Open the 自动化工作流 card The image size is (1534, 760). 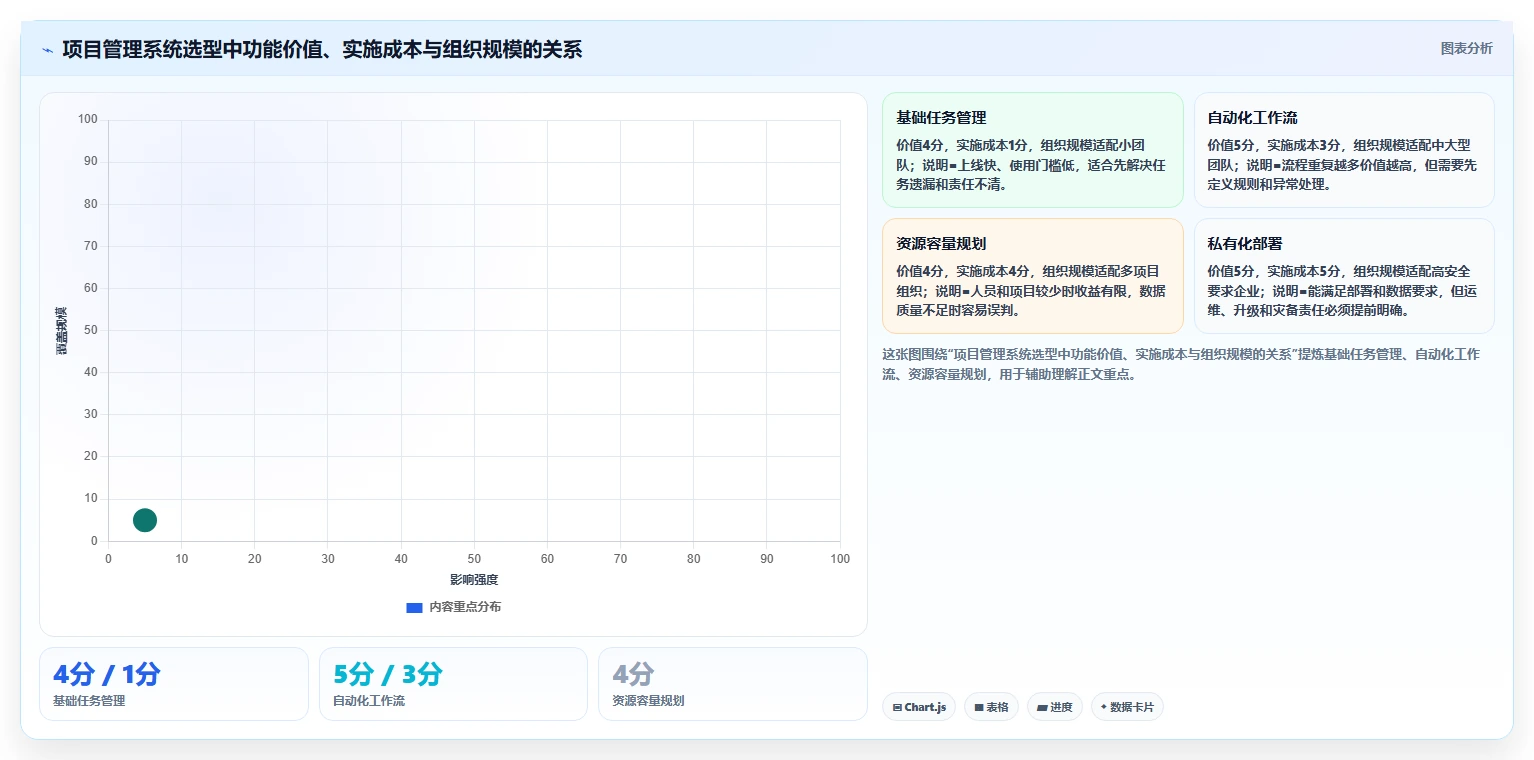click(1344, 150)
